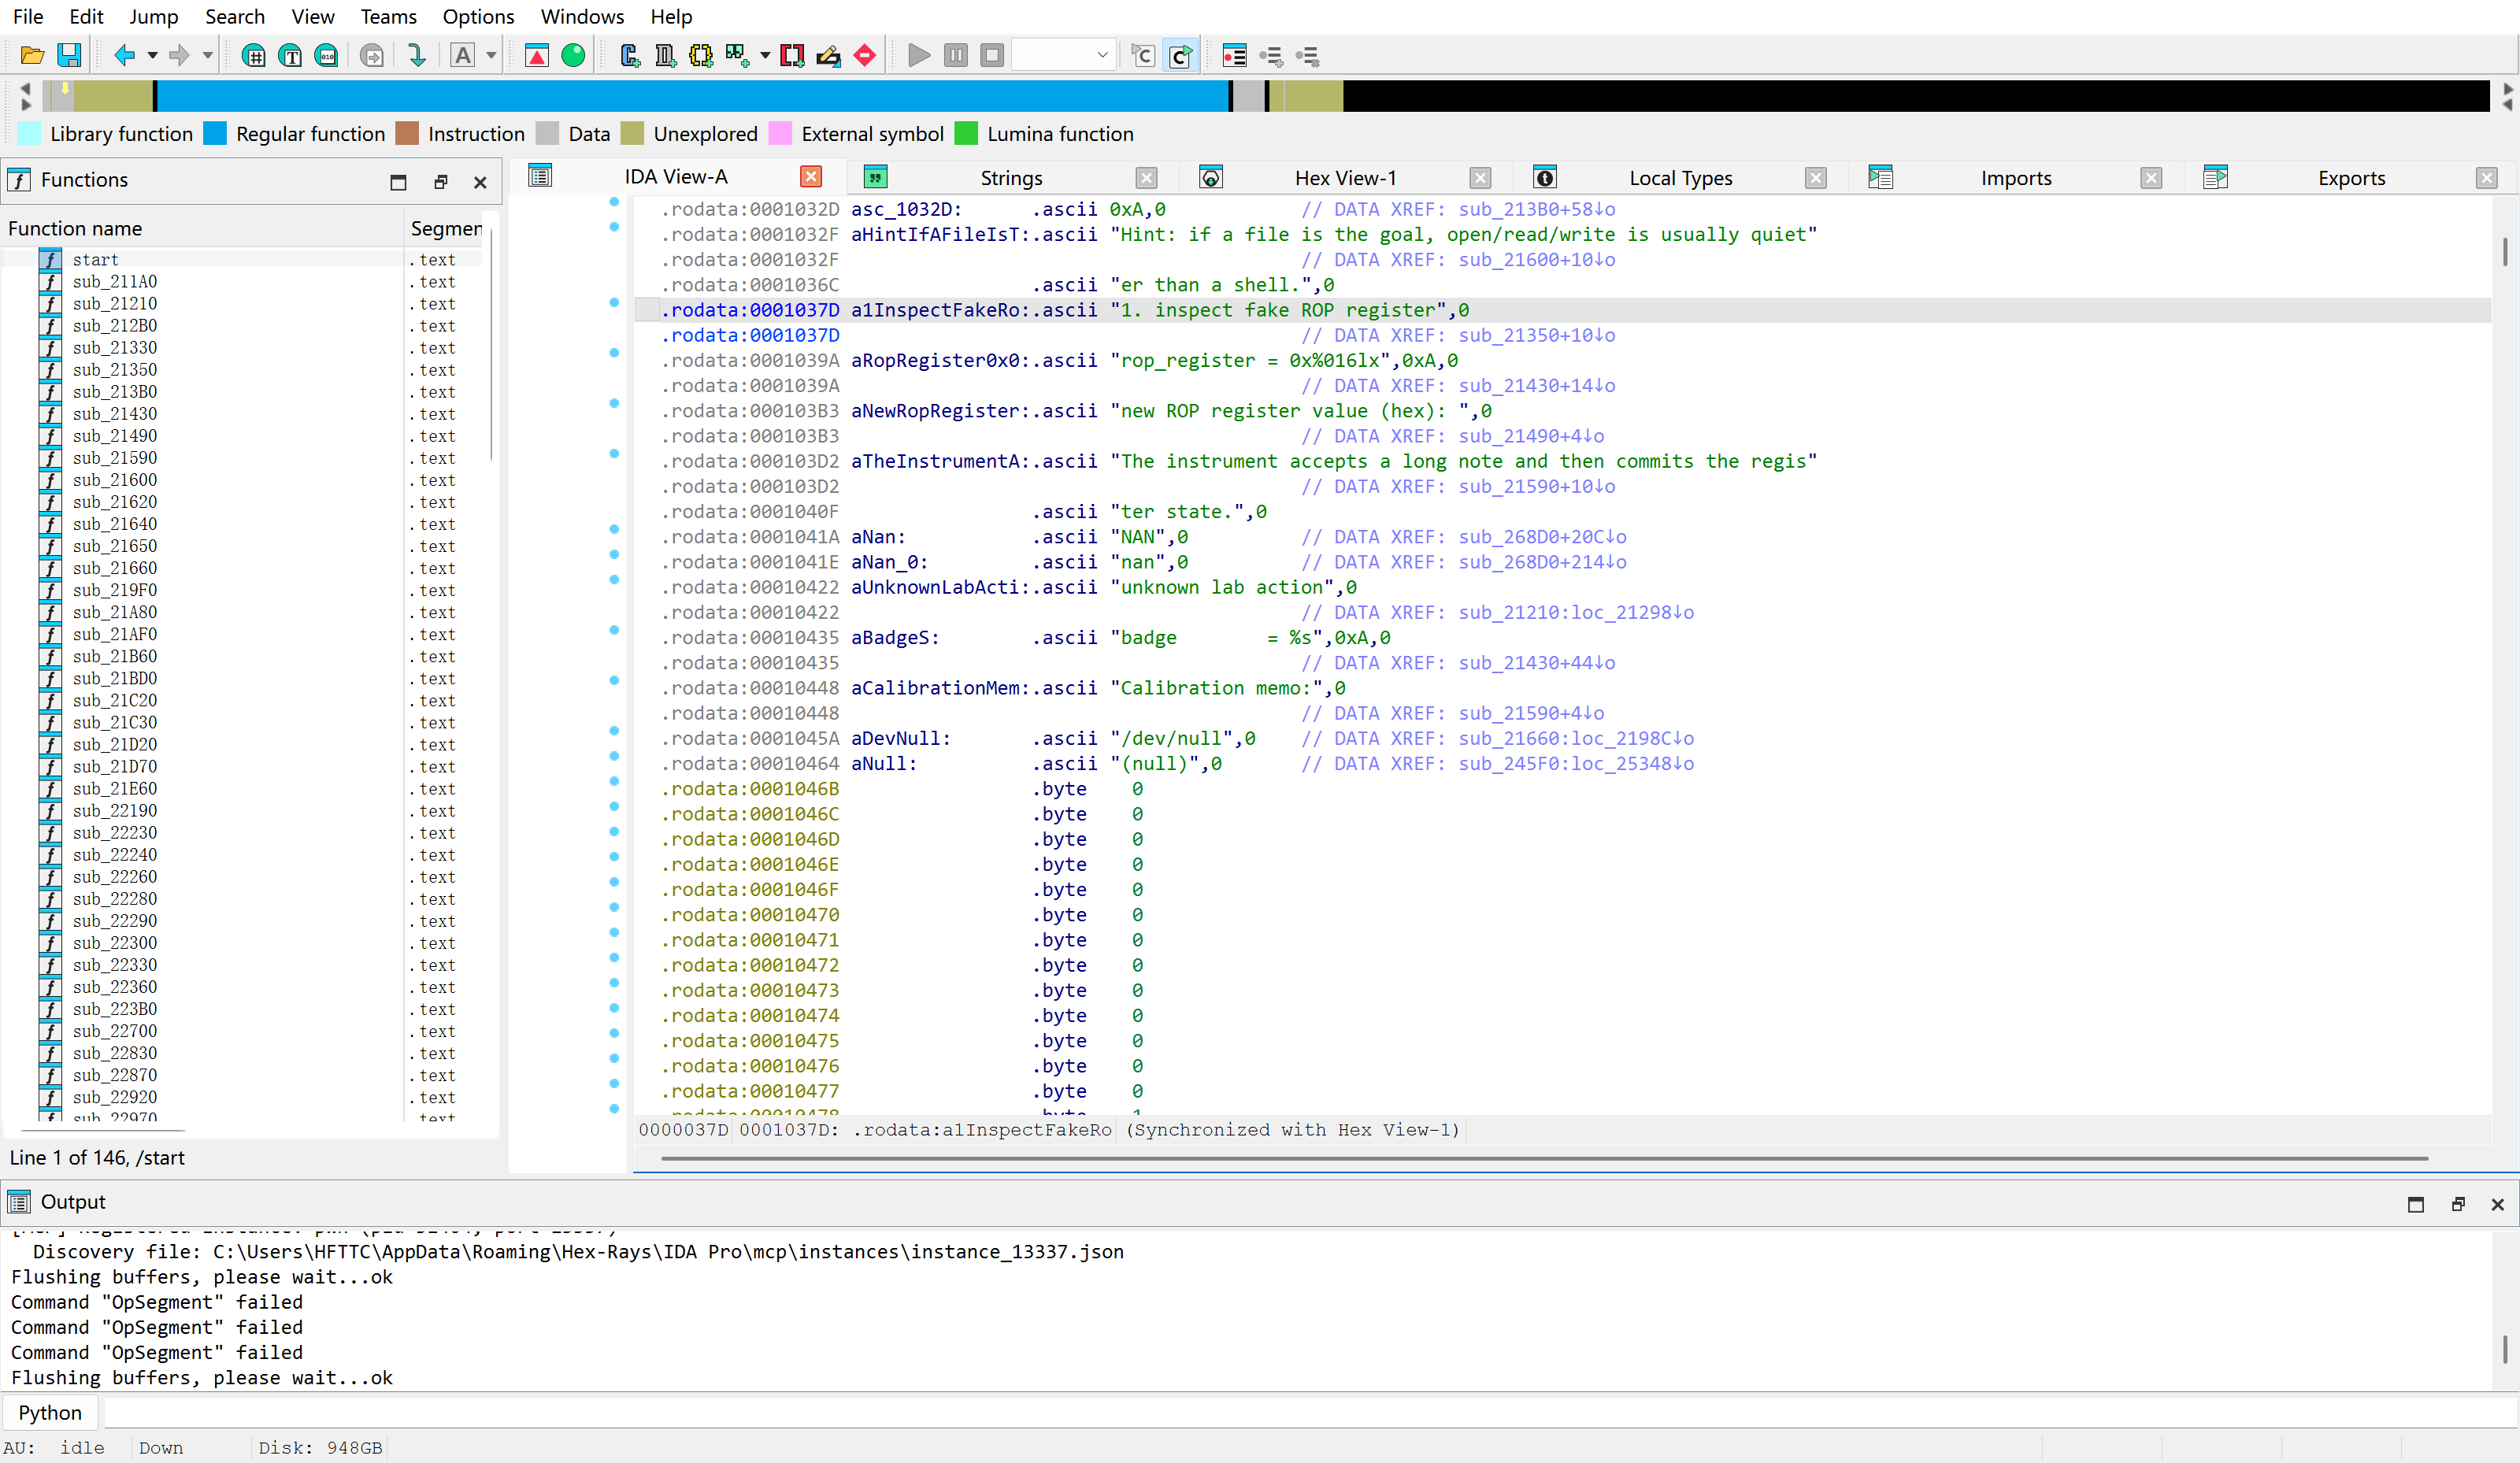This screenshot has width=2520, height=1463.
Task: Follow the sub_21660:loc_2198C cross reference
Action: [x=1576, y=739]
